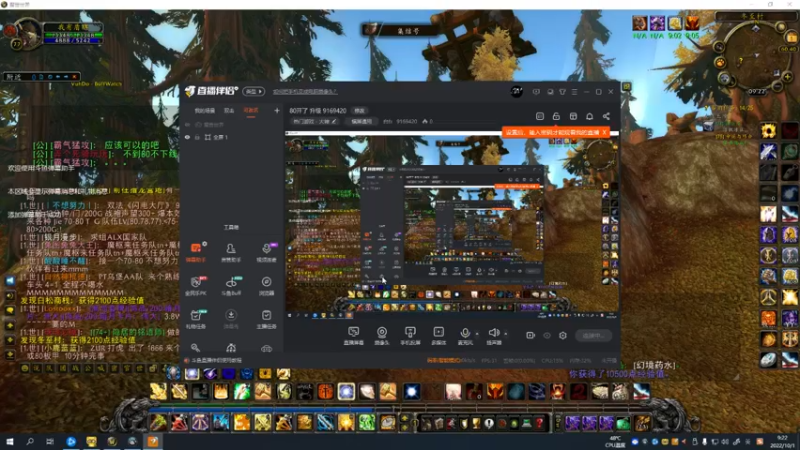The image size is (800, 450).
Task: Open the 弹幕助手 danmaku helper tool
Action: 196,252
